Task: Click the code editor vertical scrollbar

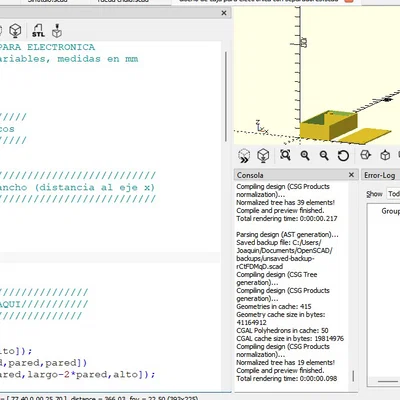Action: (x=226, y=97)
